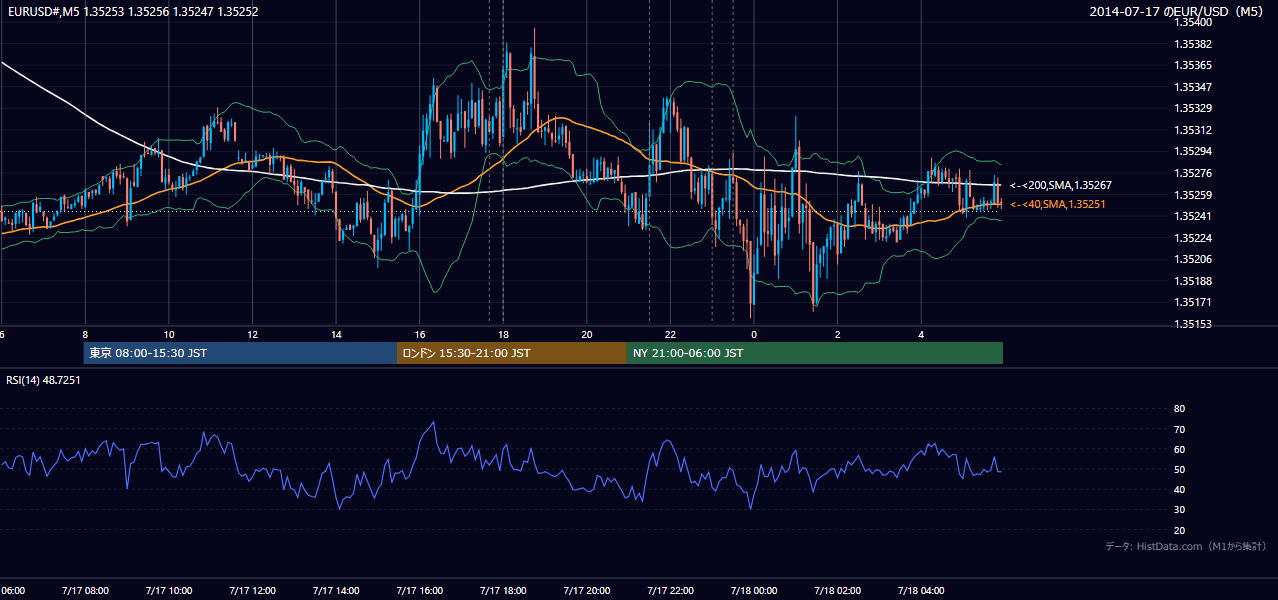1278x600 pixels.
Task: Click the EURUSD#,M5 chart title text
Action: [x=131, y=11]
